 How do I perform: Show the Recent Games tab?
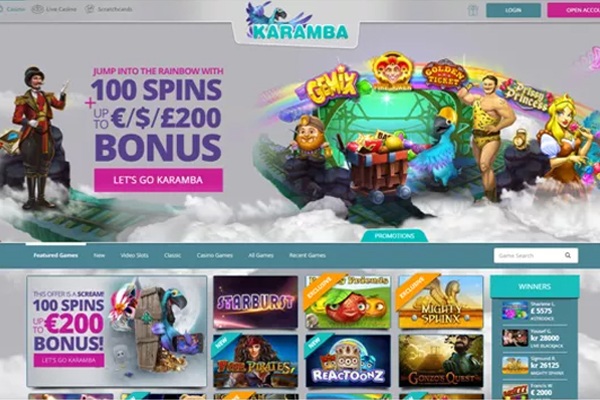coord(307,255)
